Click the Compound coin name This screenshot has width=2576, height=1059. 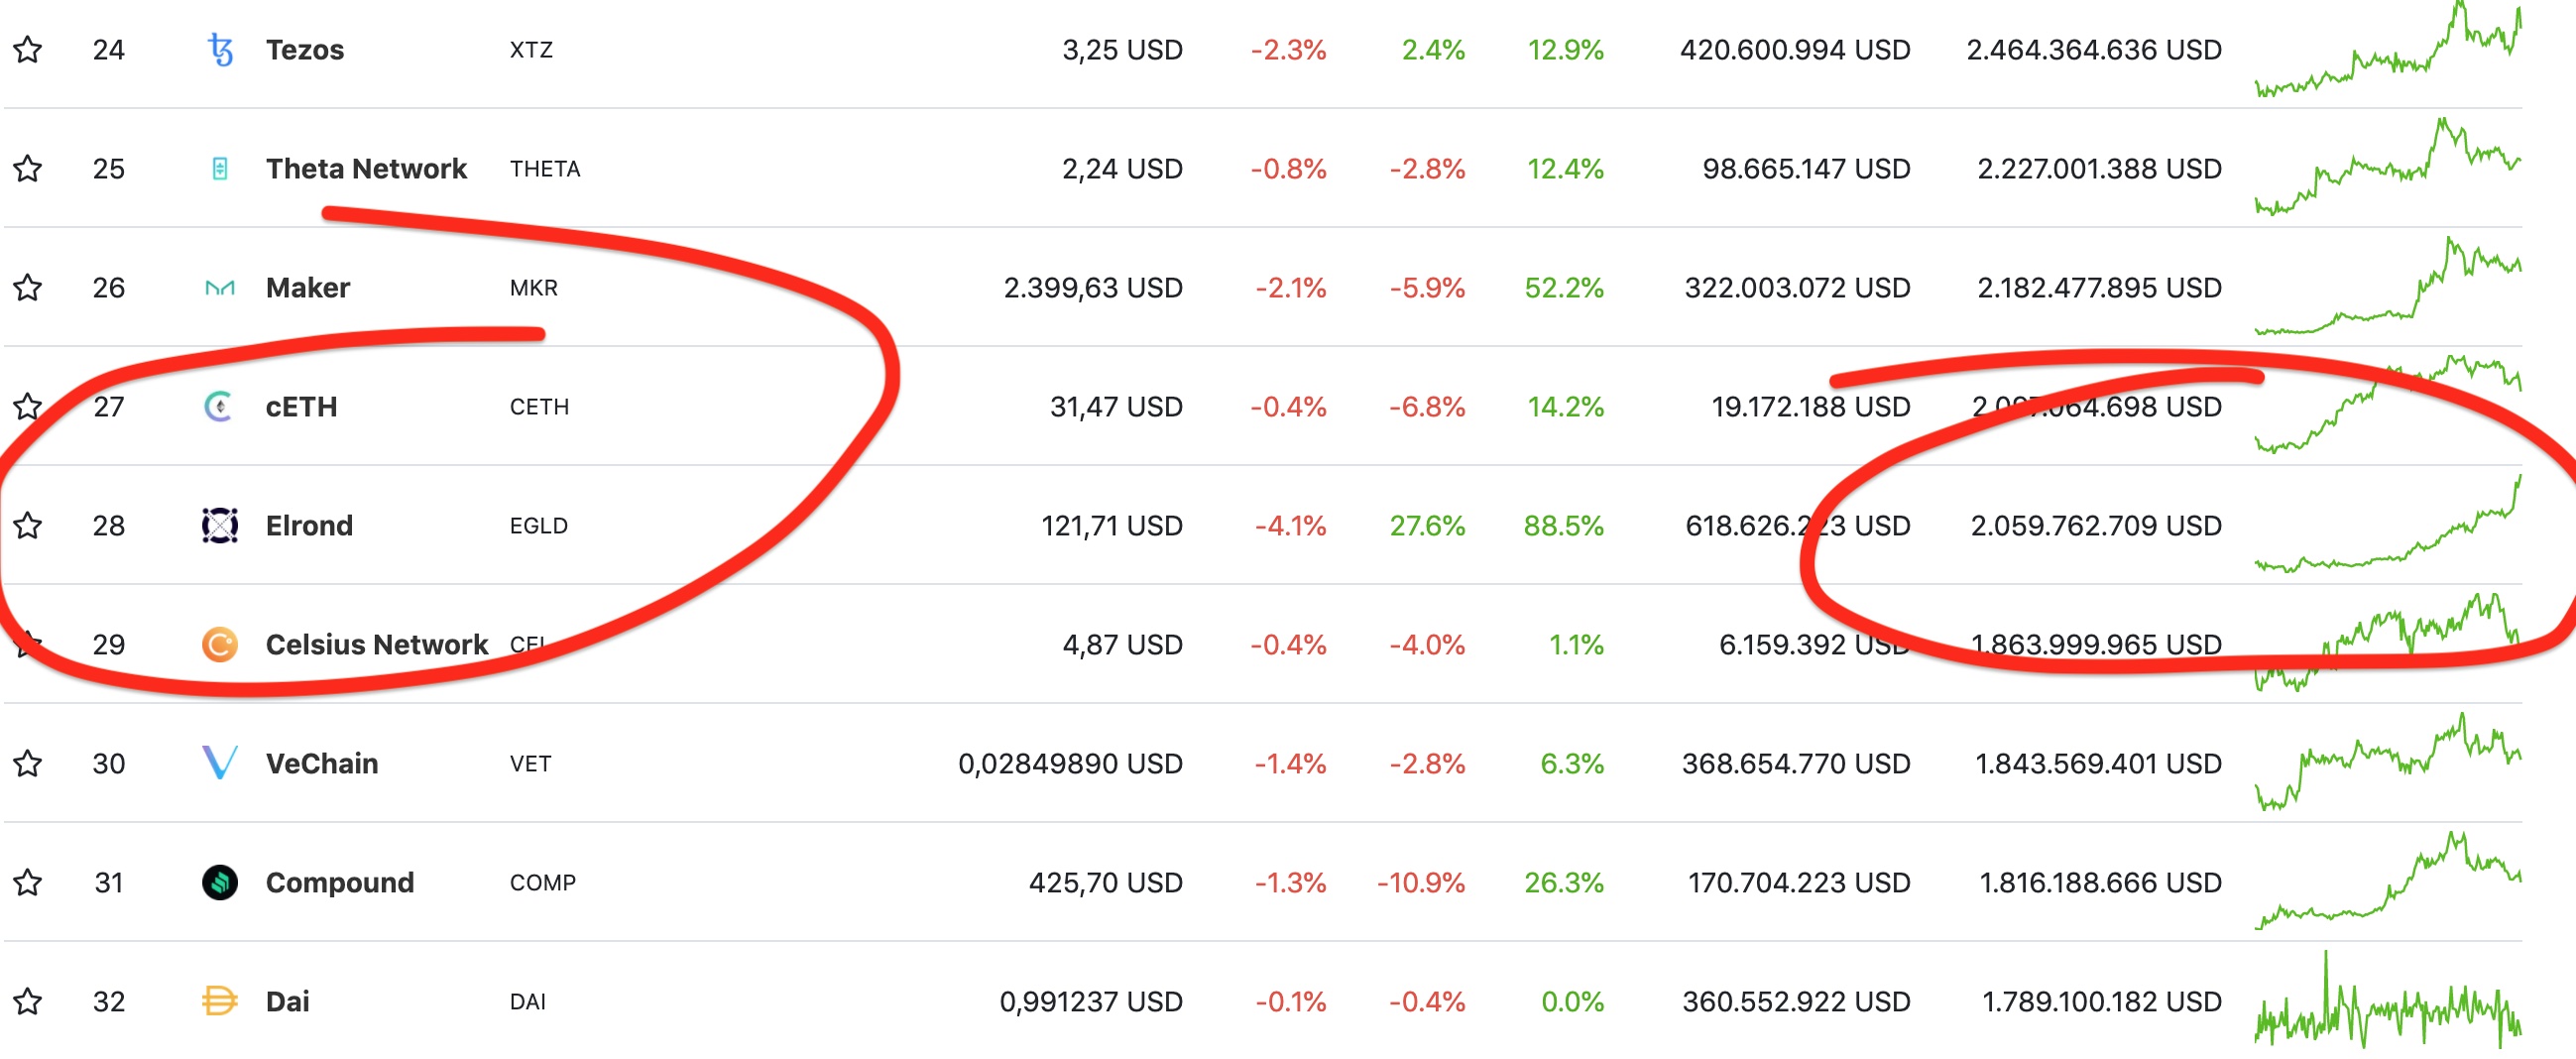[339, 882]
